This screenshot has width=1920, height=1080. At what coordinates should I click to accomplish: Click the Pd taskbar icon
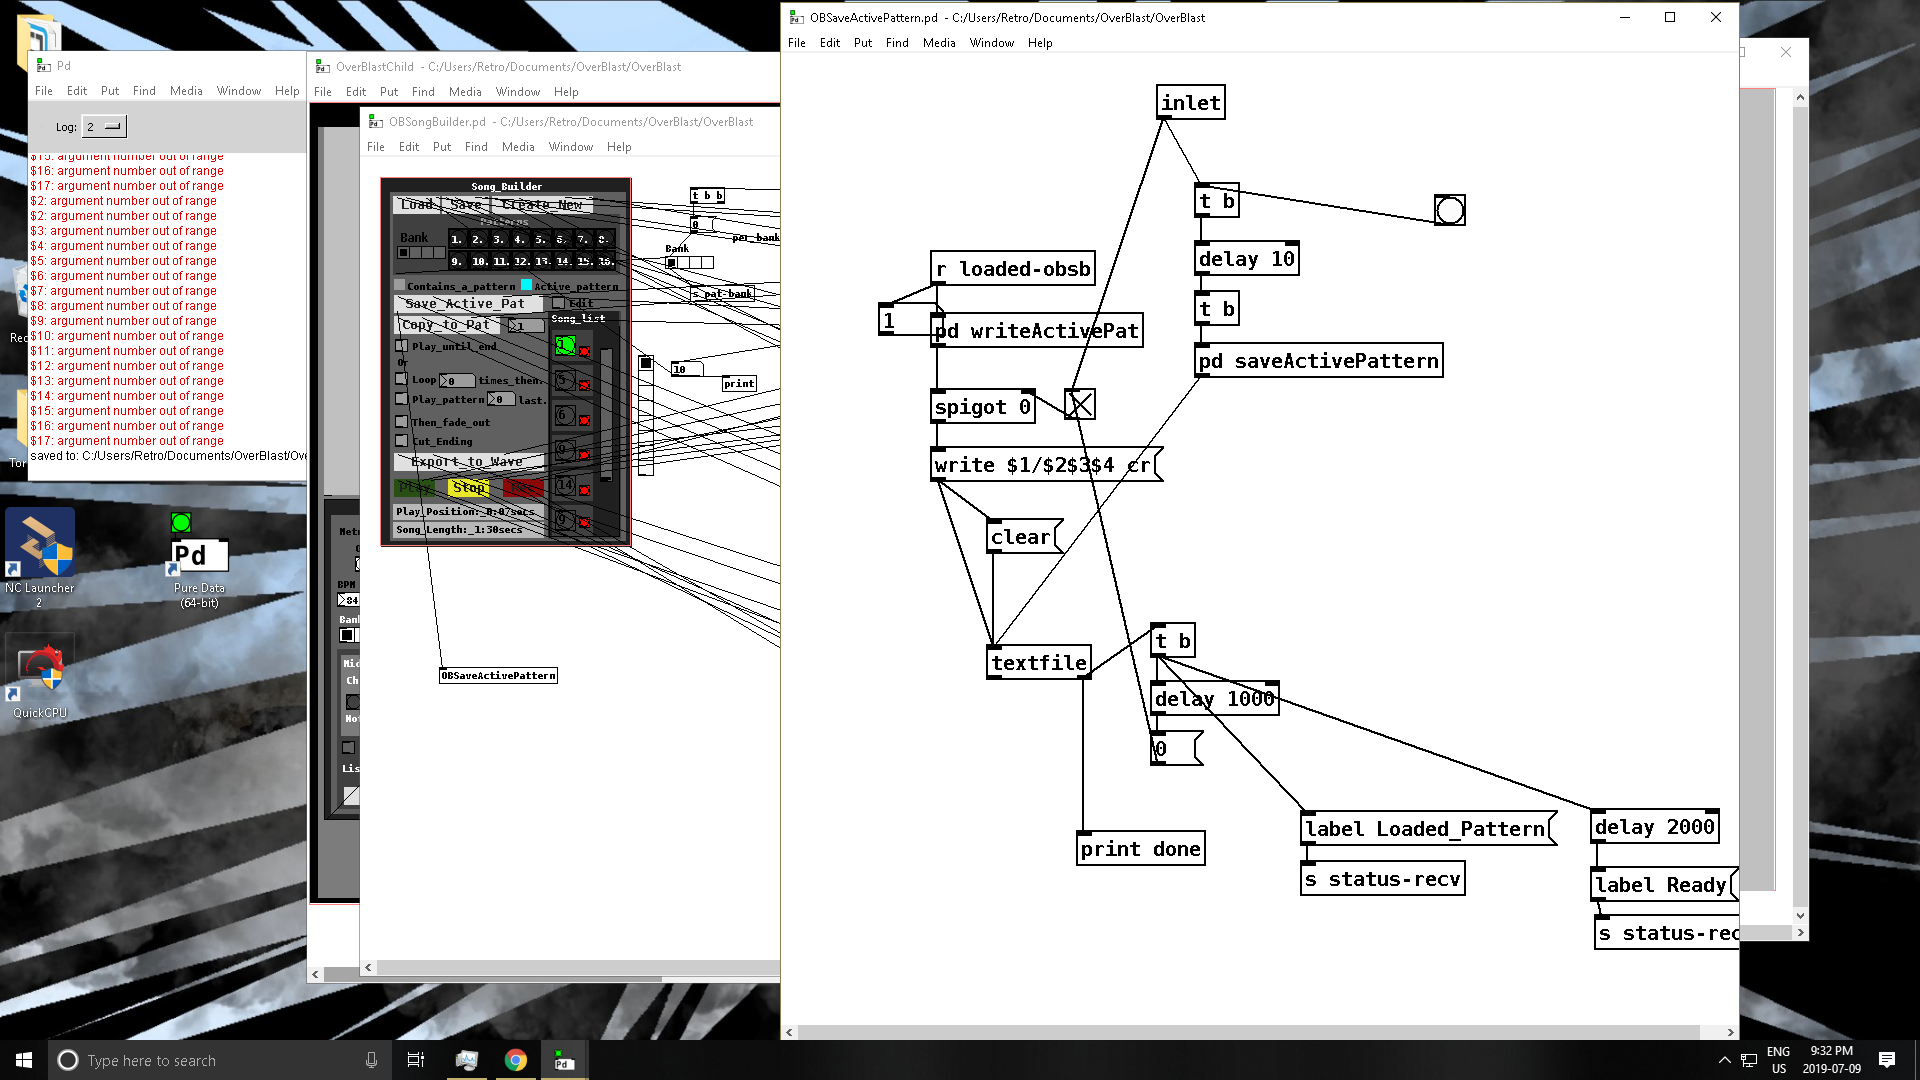point(564,1060)
